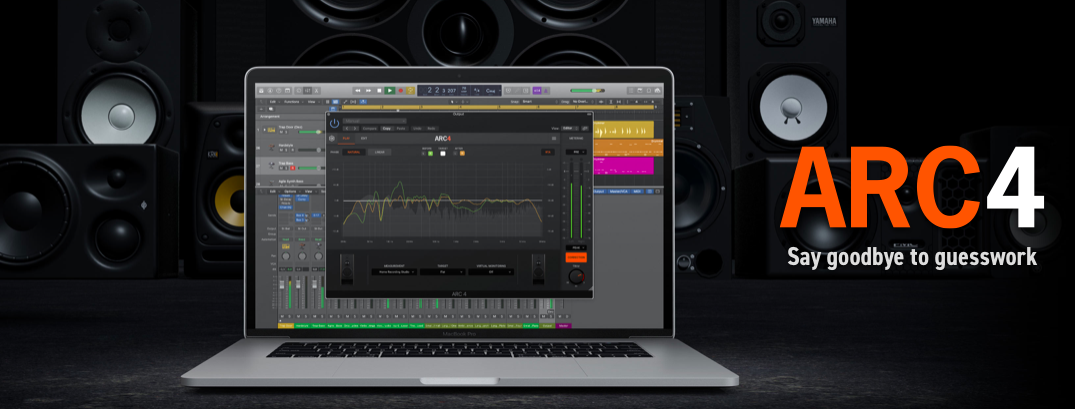Click the Fast Forward transport button
1075x409 pixels.
368,90
